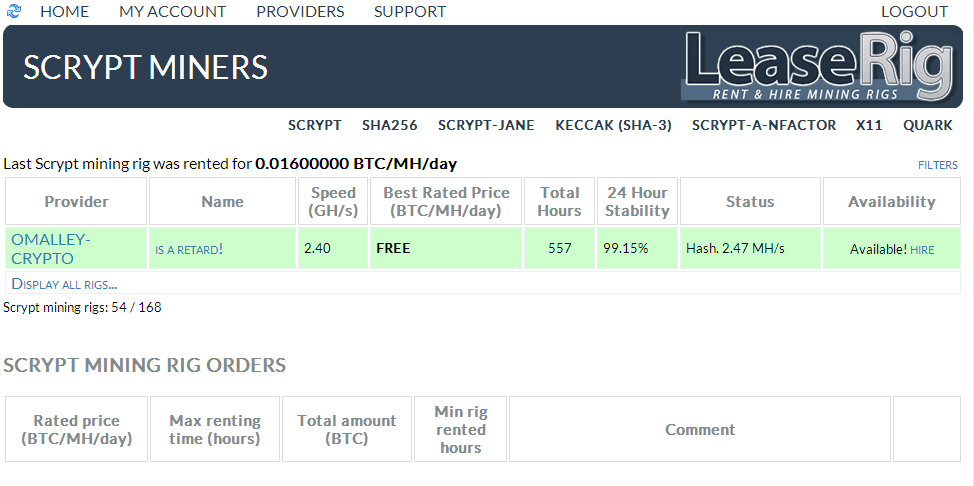This screenshot has width=974, height=486.
Task: Open the HOME menu item
Action: pyautogui.click(x=65, y=12)
